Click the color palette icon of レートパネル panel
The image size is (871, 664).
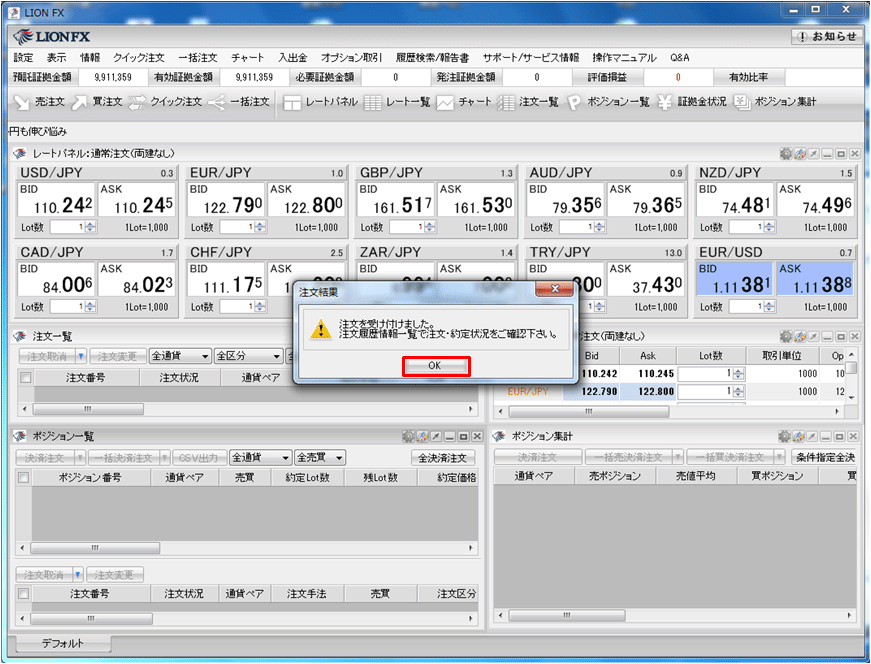[800, 154]
